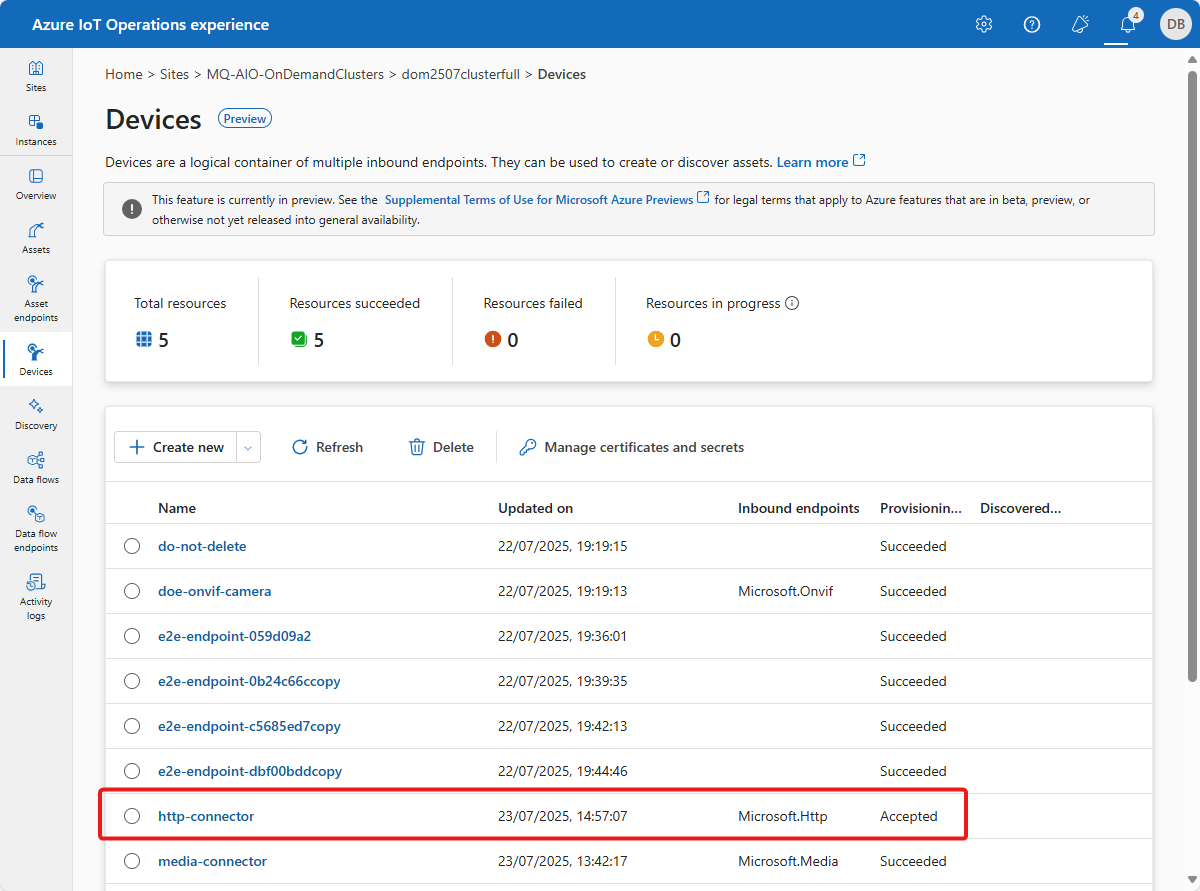Select the do-not-delete row radio button
Viewport: 1200px width, 891px height.
point(132,546)
